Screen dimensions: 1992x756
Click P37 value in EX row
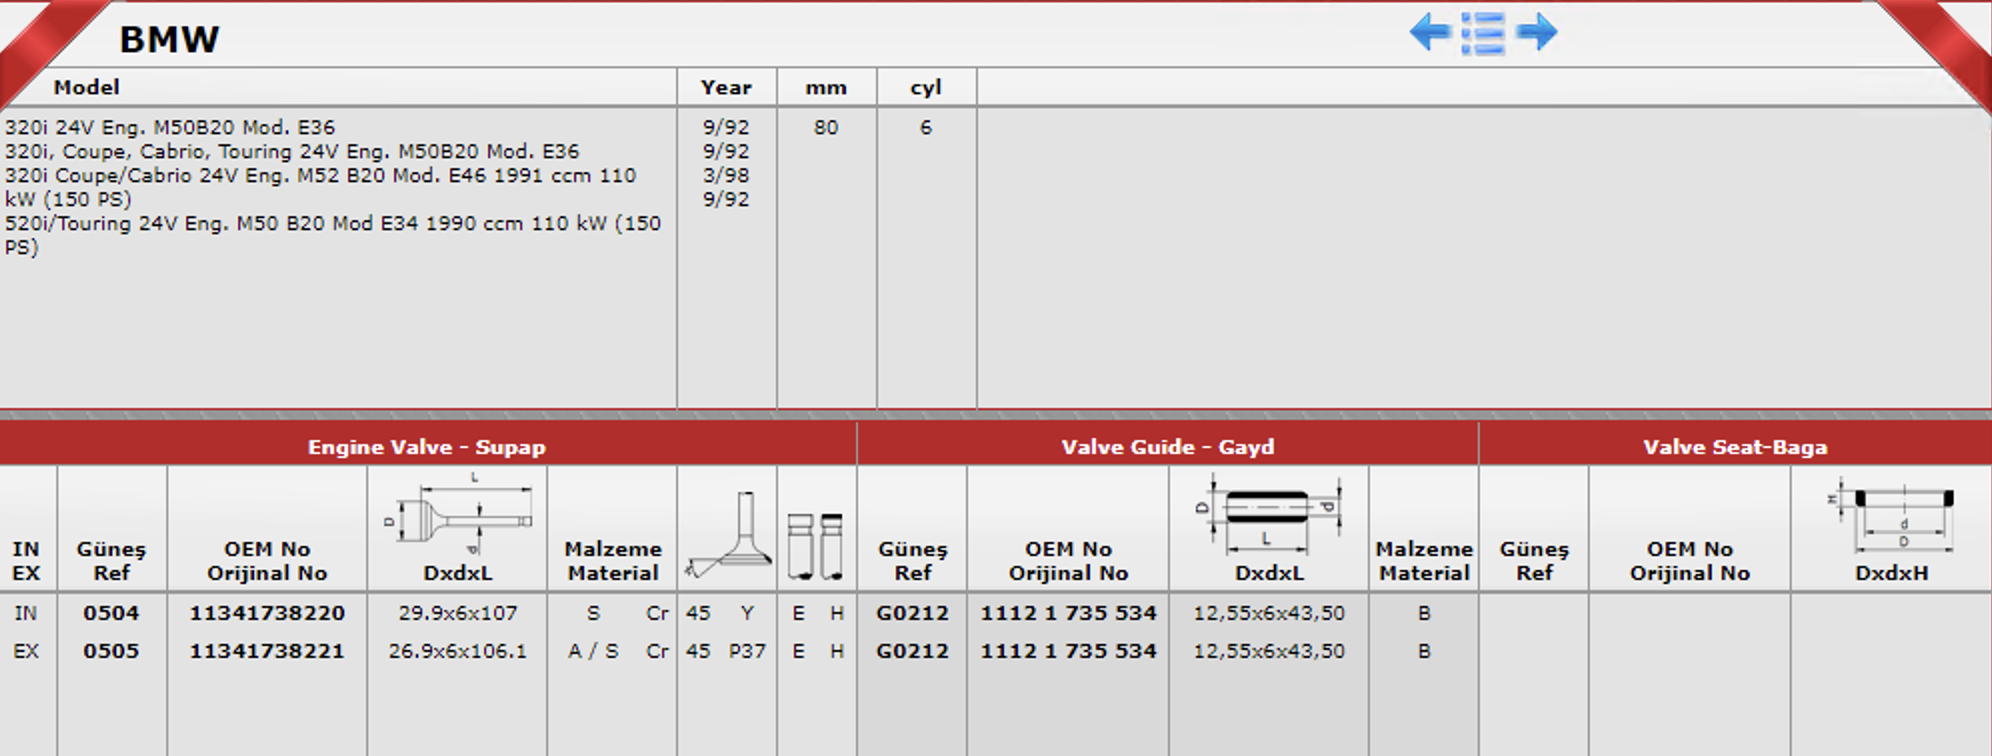click(747, 651)
